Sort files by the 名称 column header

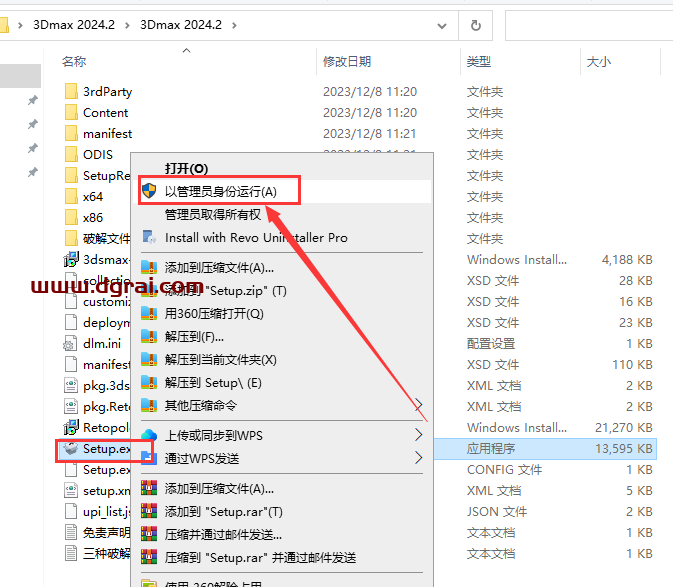click(x=74, y=61)
